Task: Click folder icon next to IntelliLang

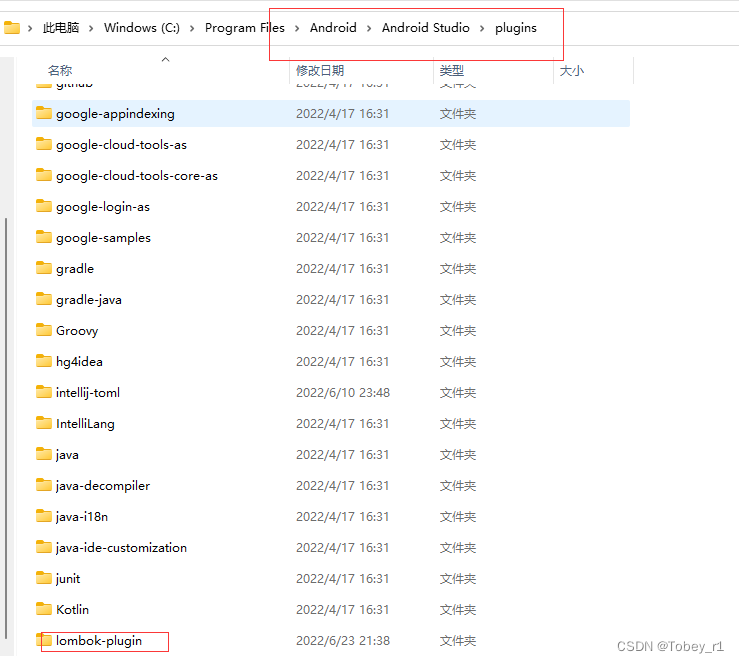Action: point(44,423)
